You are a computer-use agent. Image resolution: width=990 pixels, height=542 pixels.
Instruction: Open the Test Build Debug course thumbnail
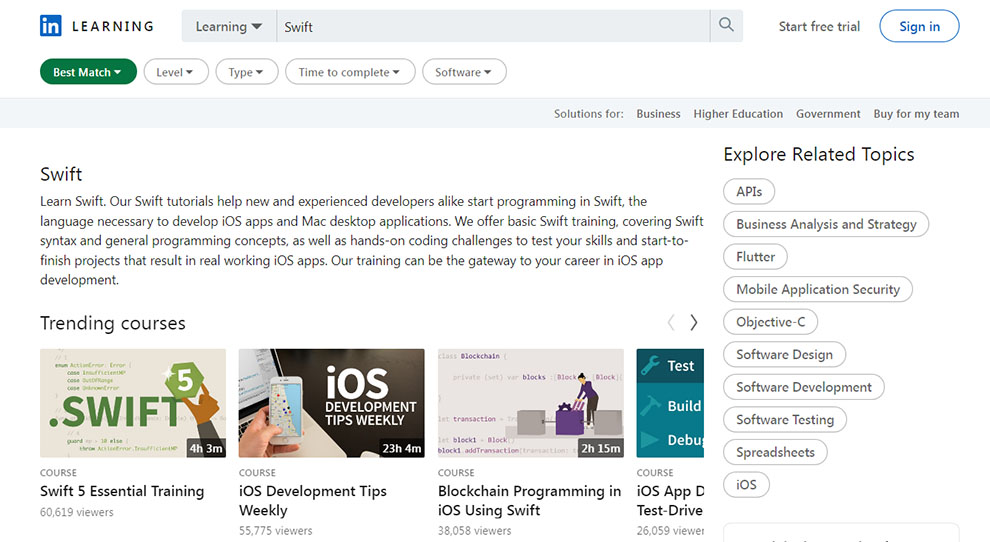670,403
